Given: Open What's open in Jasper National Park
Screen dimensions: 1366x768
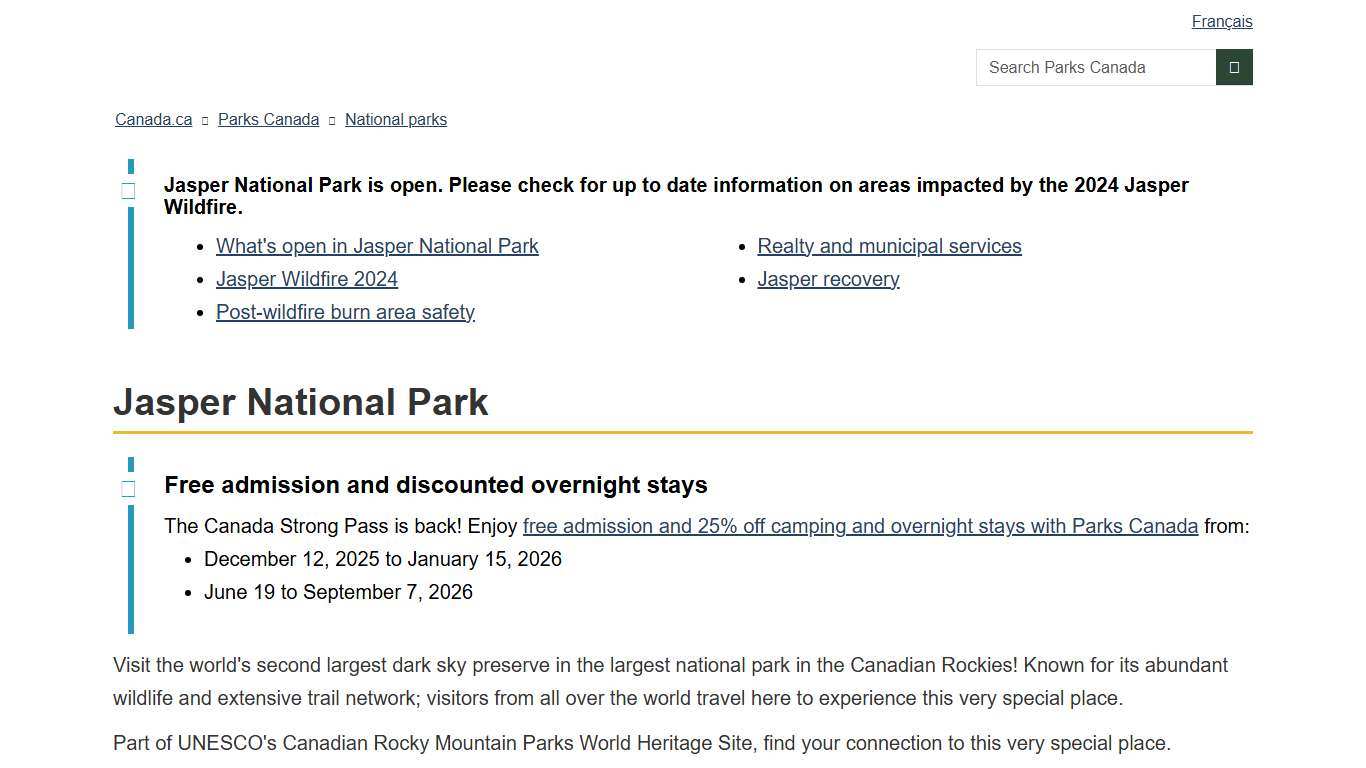Looking at the screenshot, I should coord(377,246).
